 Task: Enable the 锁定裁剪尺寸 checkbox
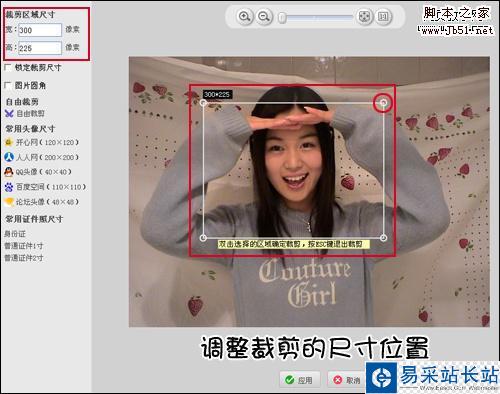8,68
